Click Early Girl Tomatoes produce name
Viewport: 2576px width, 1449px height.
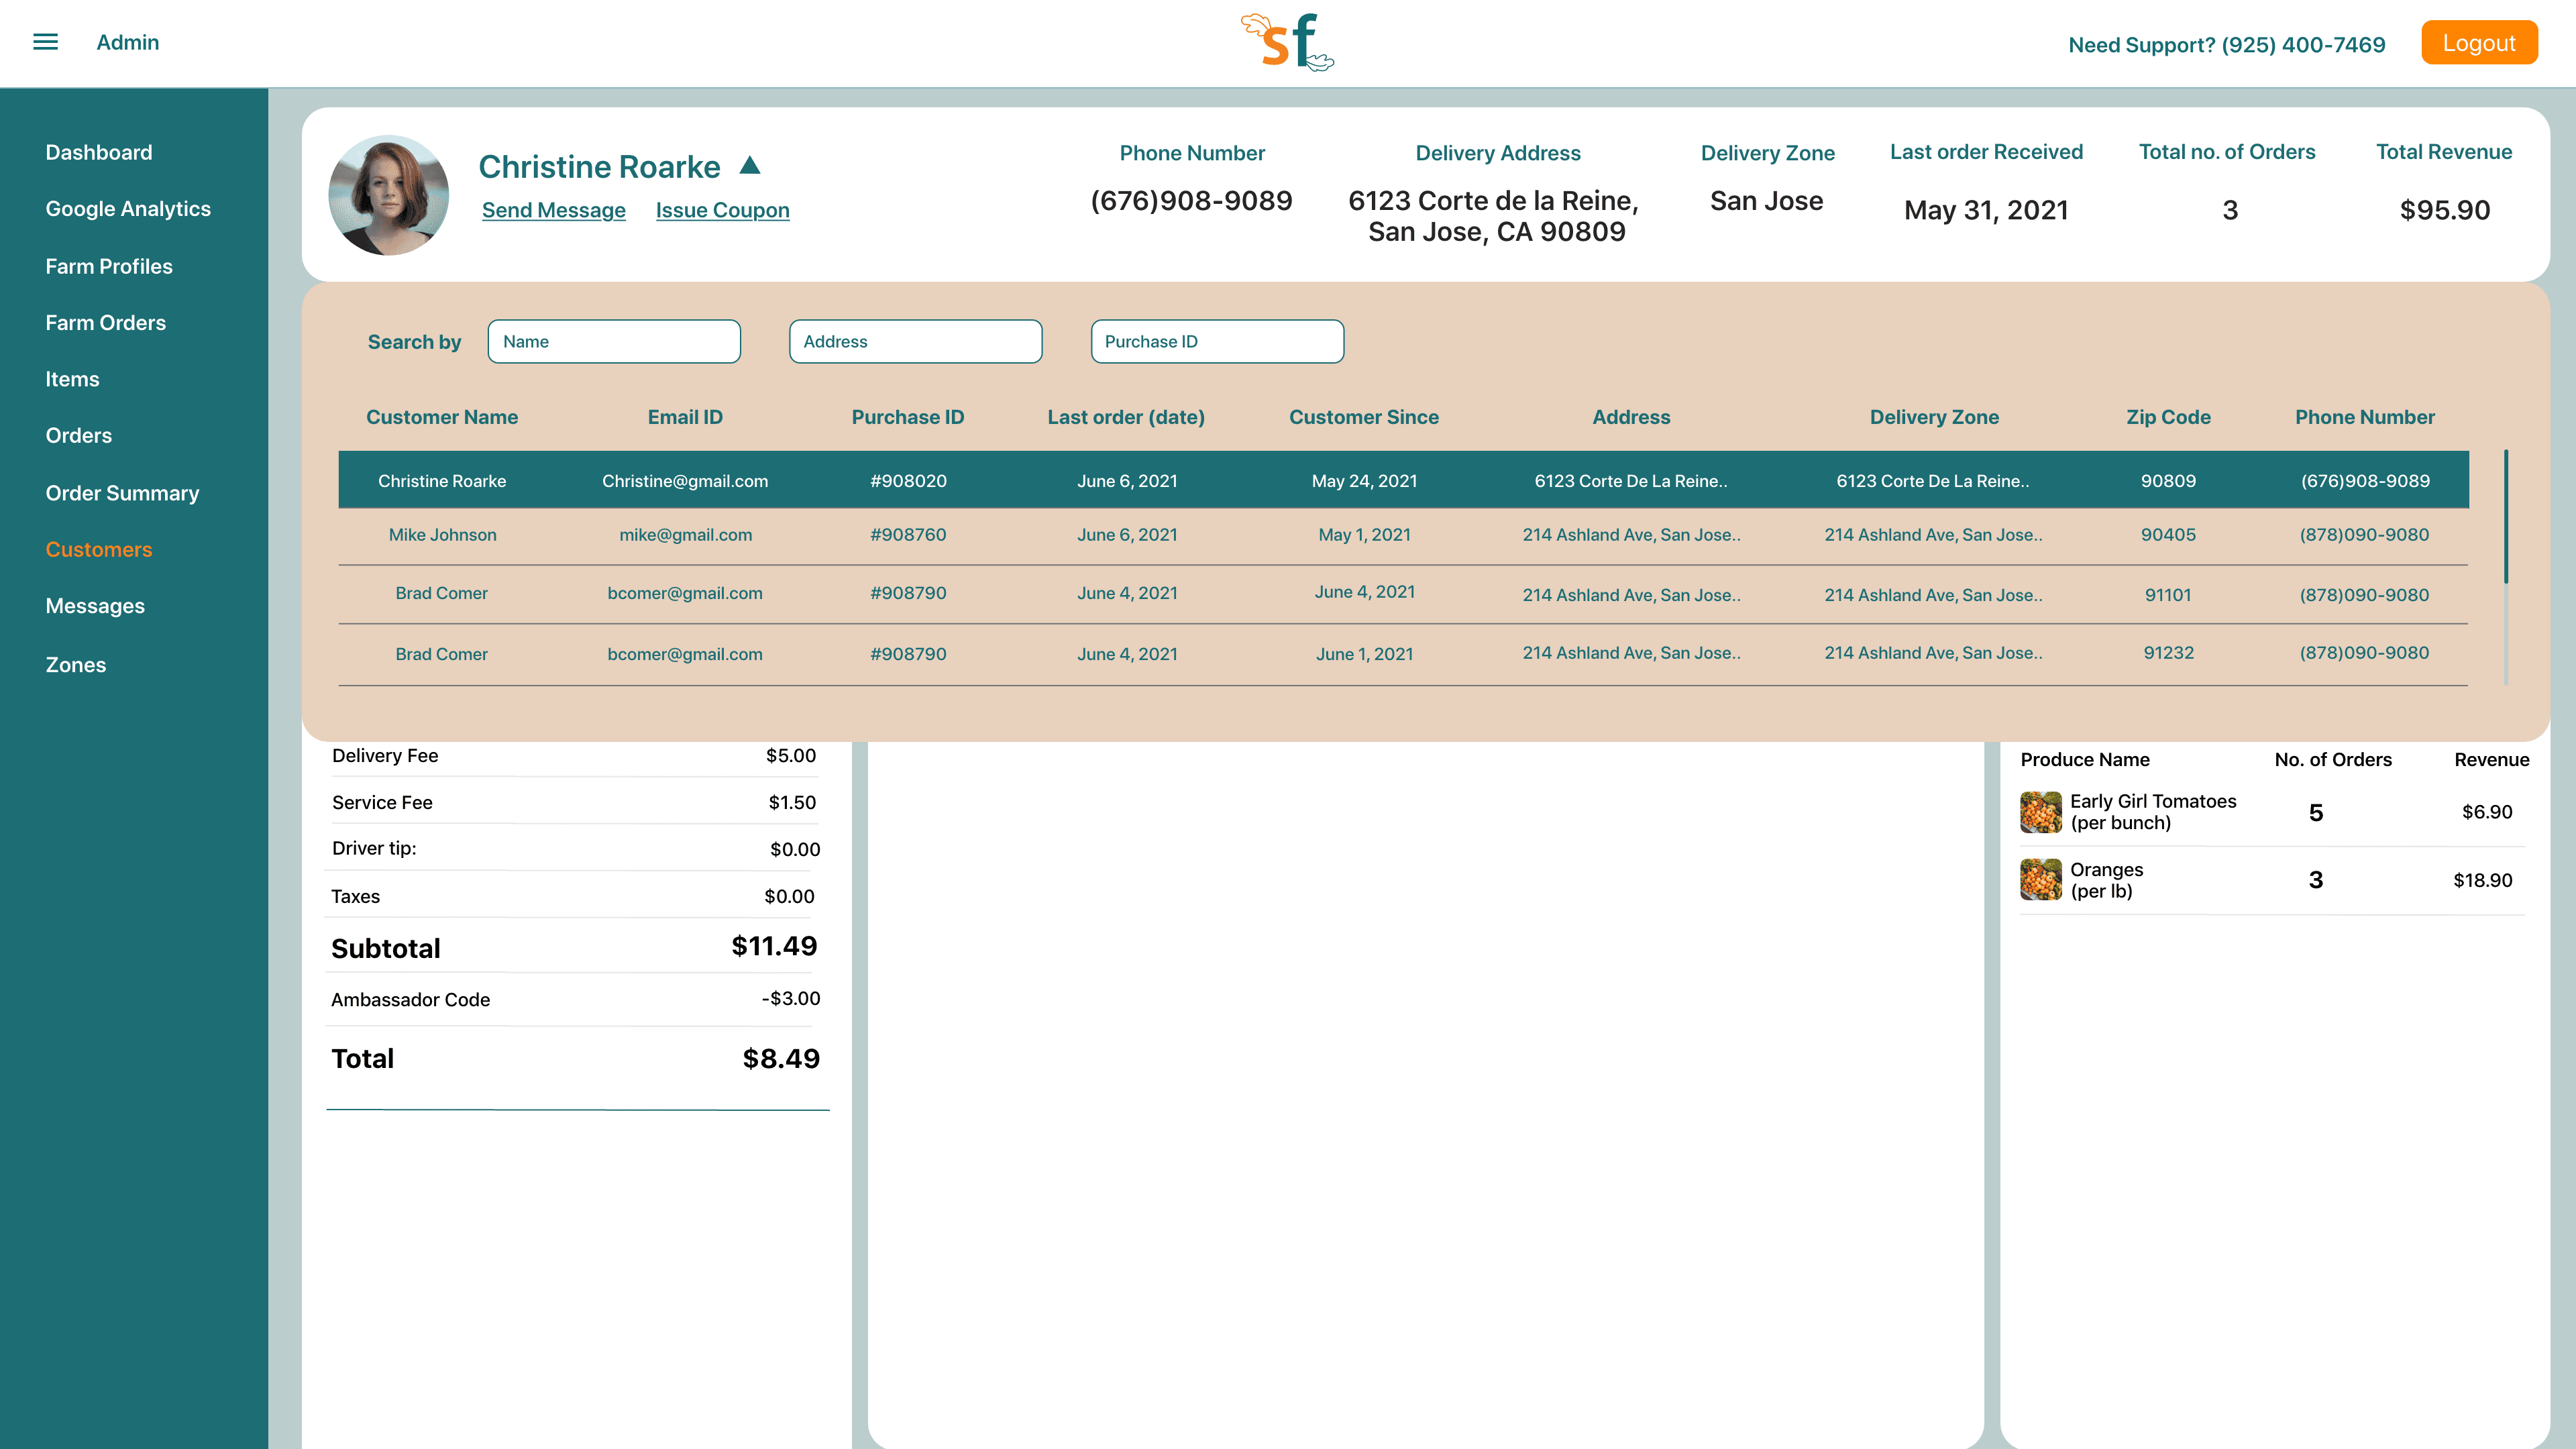point(2153,812)
